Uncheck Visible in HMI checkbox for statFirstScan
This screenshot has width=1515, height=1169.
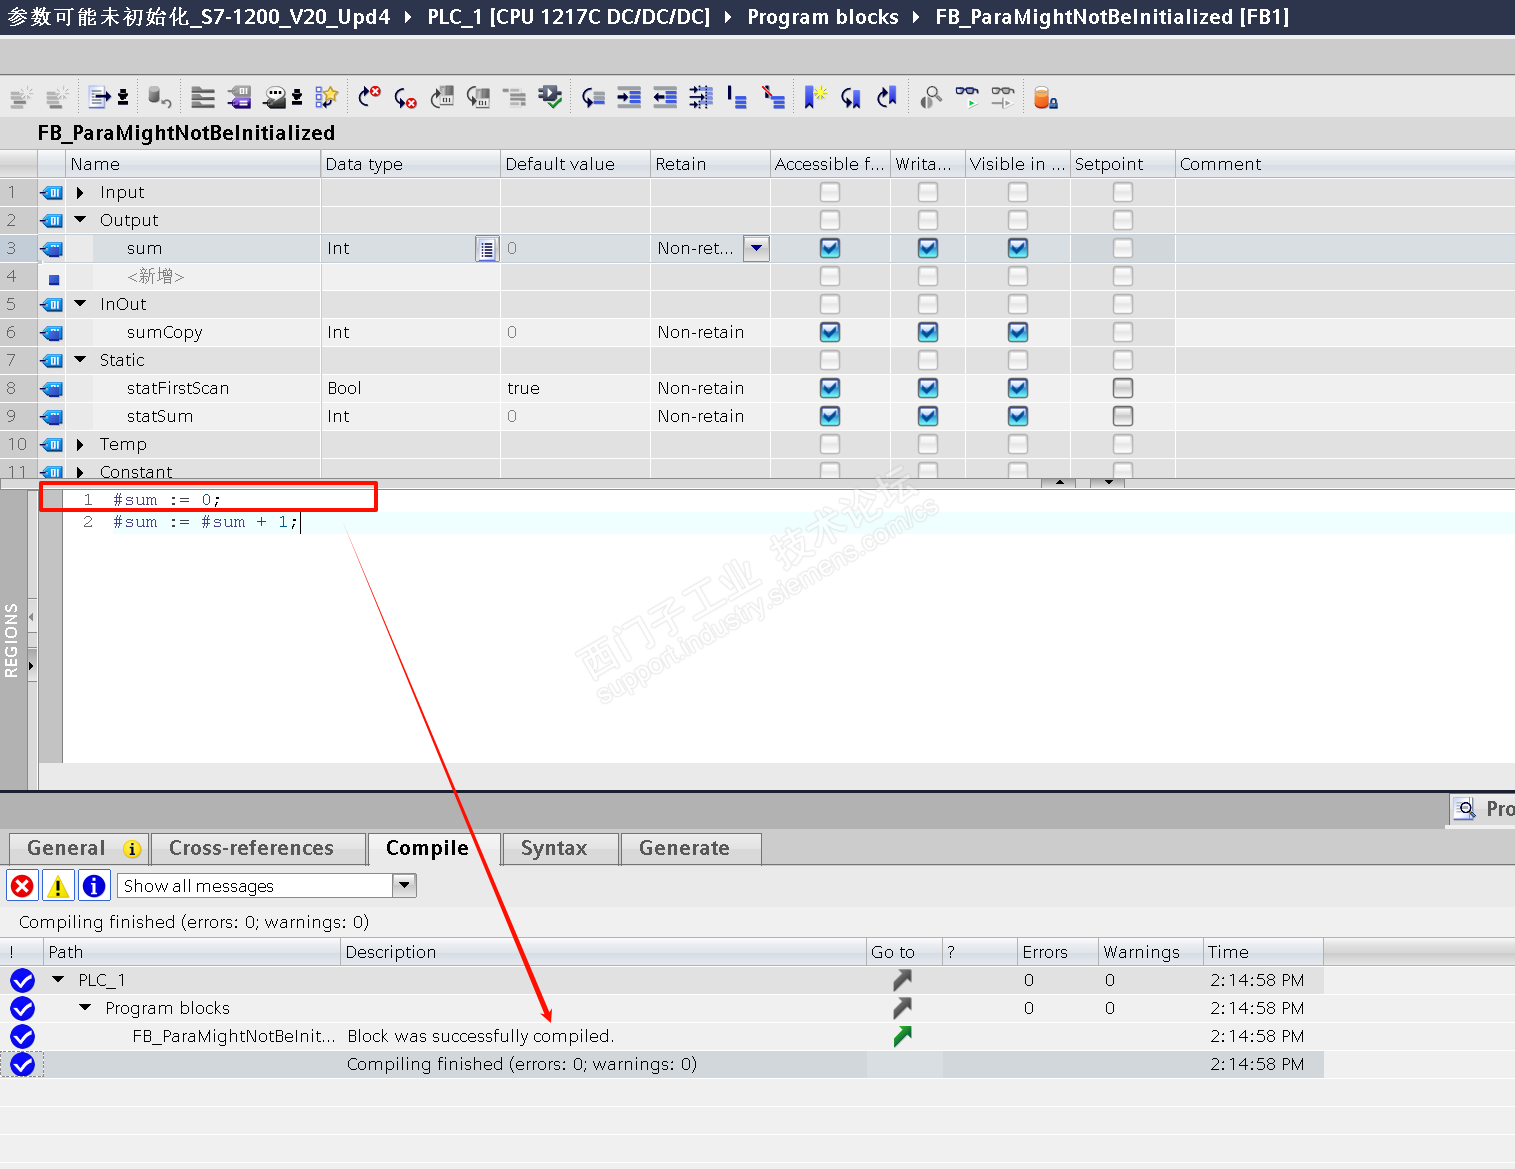[1018, 388]
